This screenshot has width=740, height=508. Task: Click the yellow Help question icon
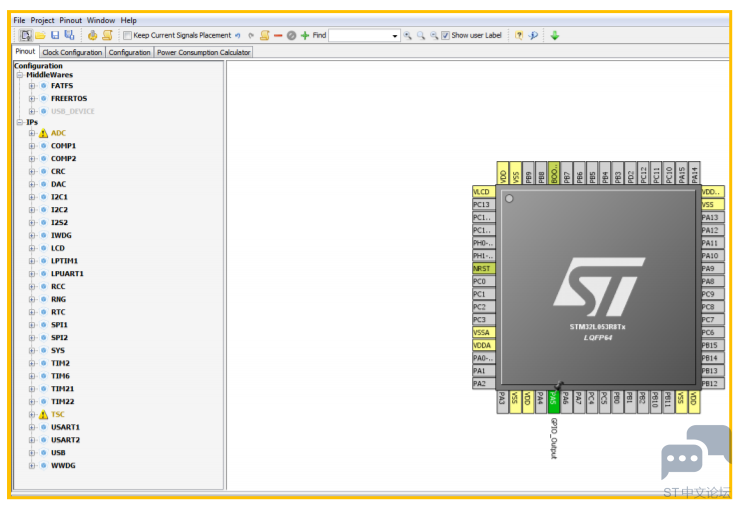pos(519,35)
